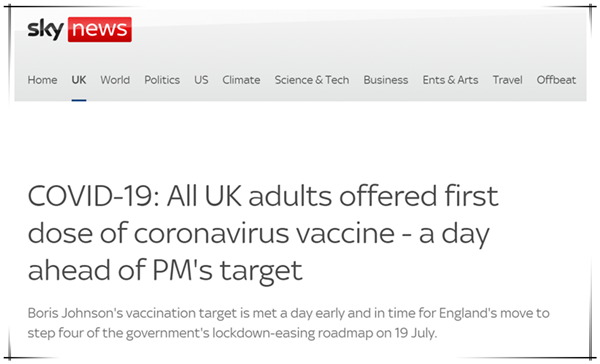Click the headline line 'ahead of PM's target'
The height and width of the screenshot is (364, 600).
click(165, 271)
